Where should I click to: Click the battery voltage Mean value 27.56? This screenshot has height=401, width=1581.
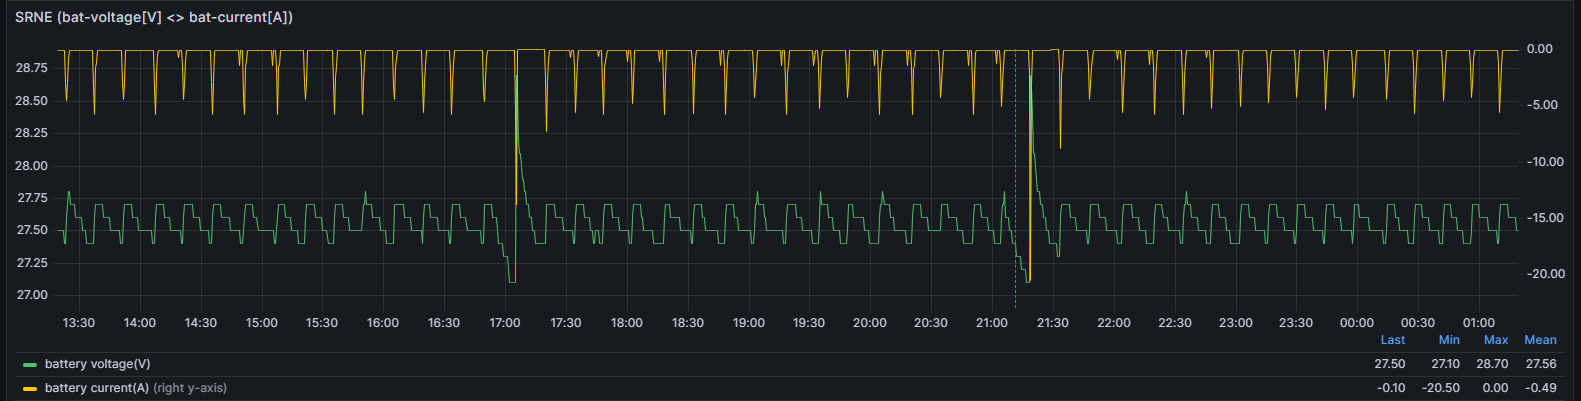click(x=1541, y=364)
